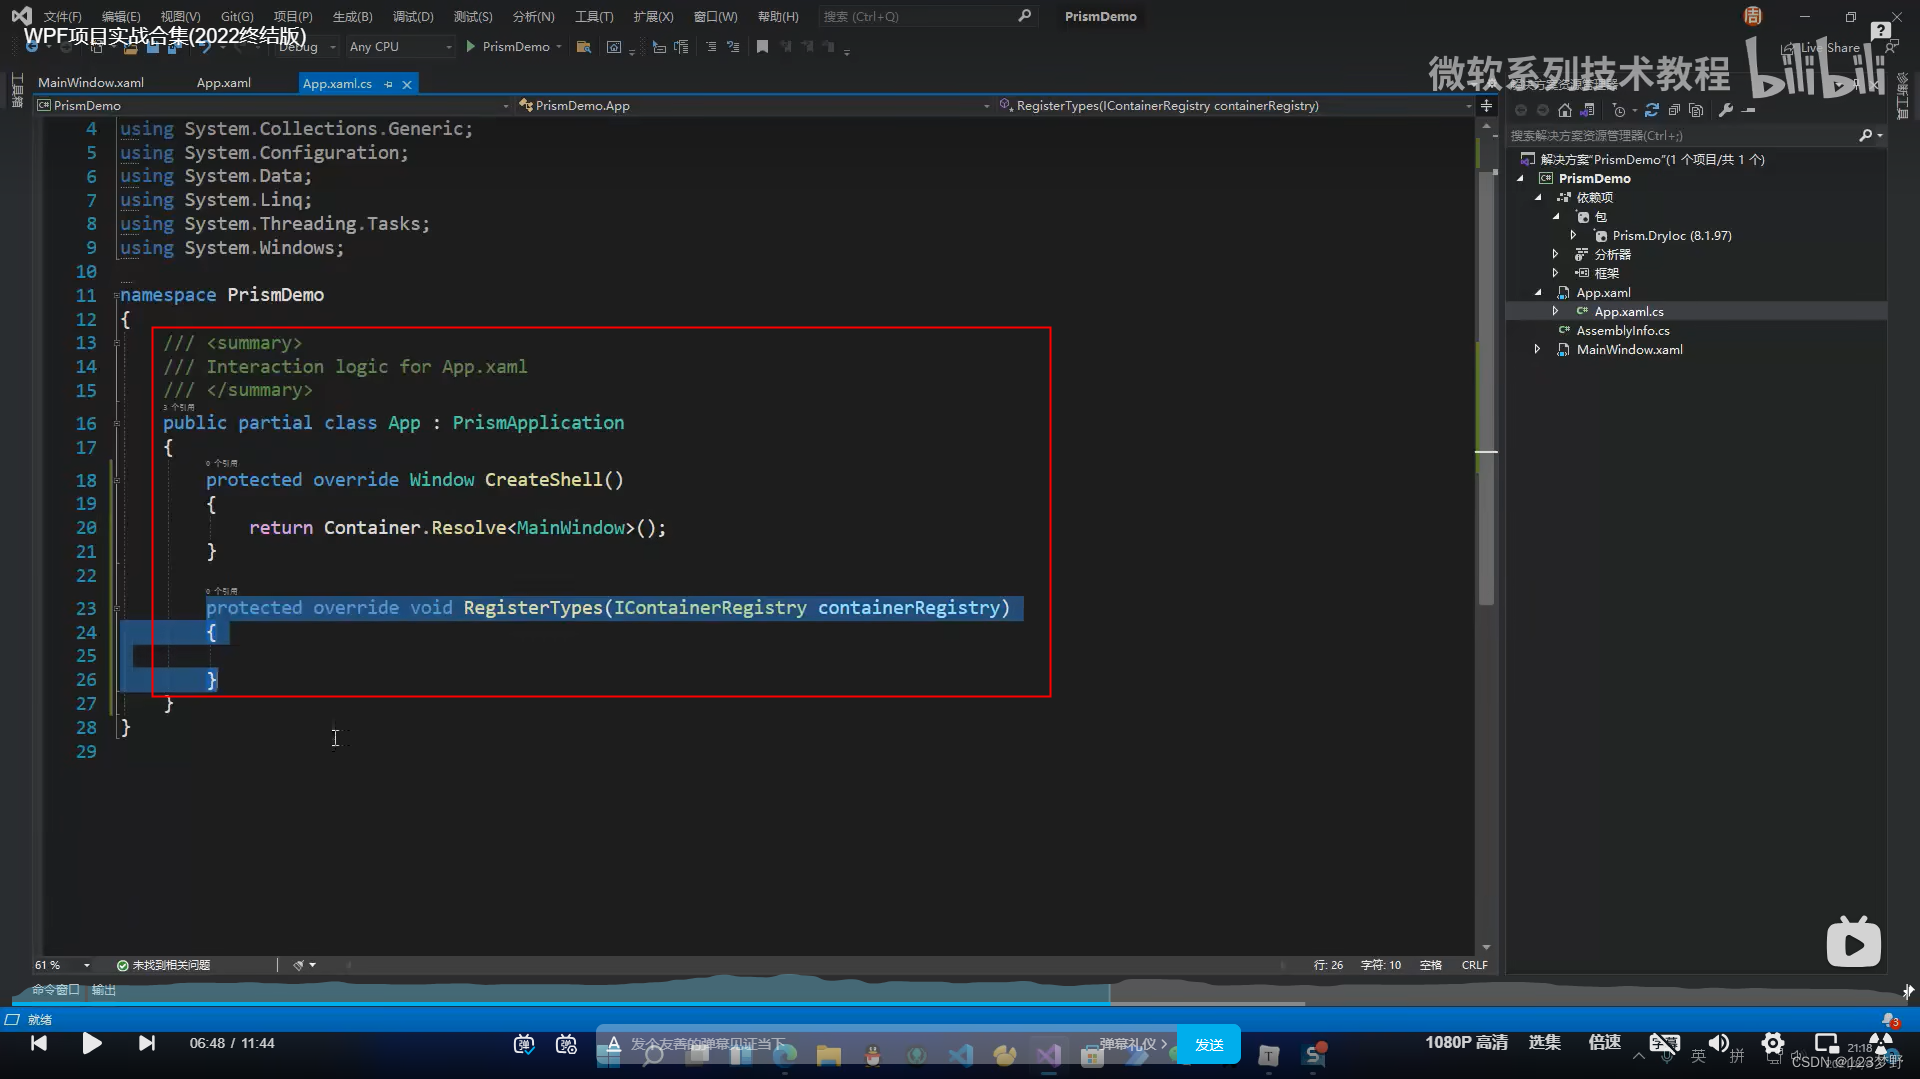
Task: Toggle the bookmark icon in the toolbar
Action: point(762,47)
